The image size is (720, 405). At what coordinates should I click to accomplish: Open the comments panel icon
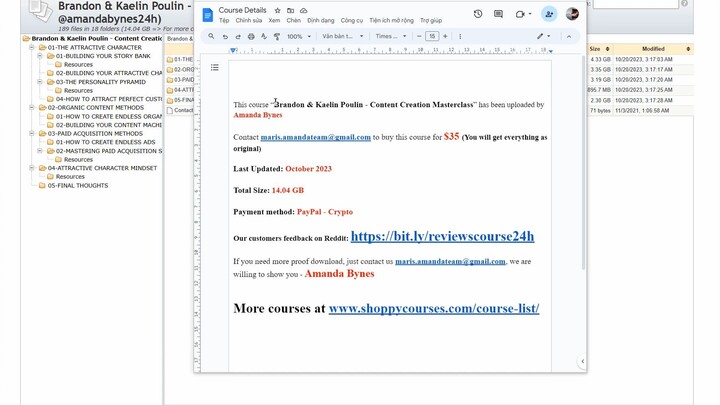(500, 14)
